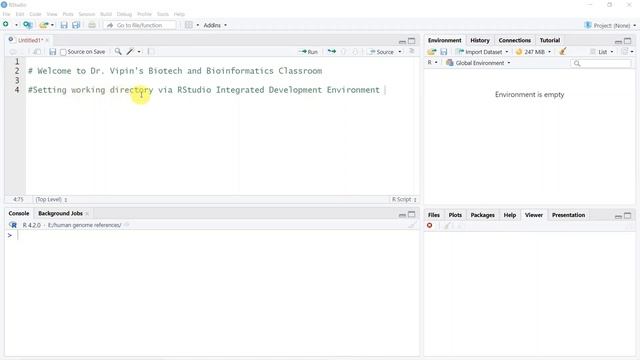Select the Background Jobs tab
This screenshot has width=640, height=360.
coord(60,213)
